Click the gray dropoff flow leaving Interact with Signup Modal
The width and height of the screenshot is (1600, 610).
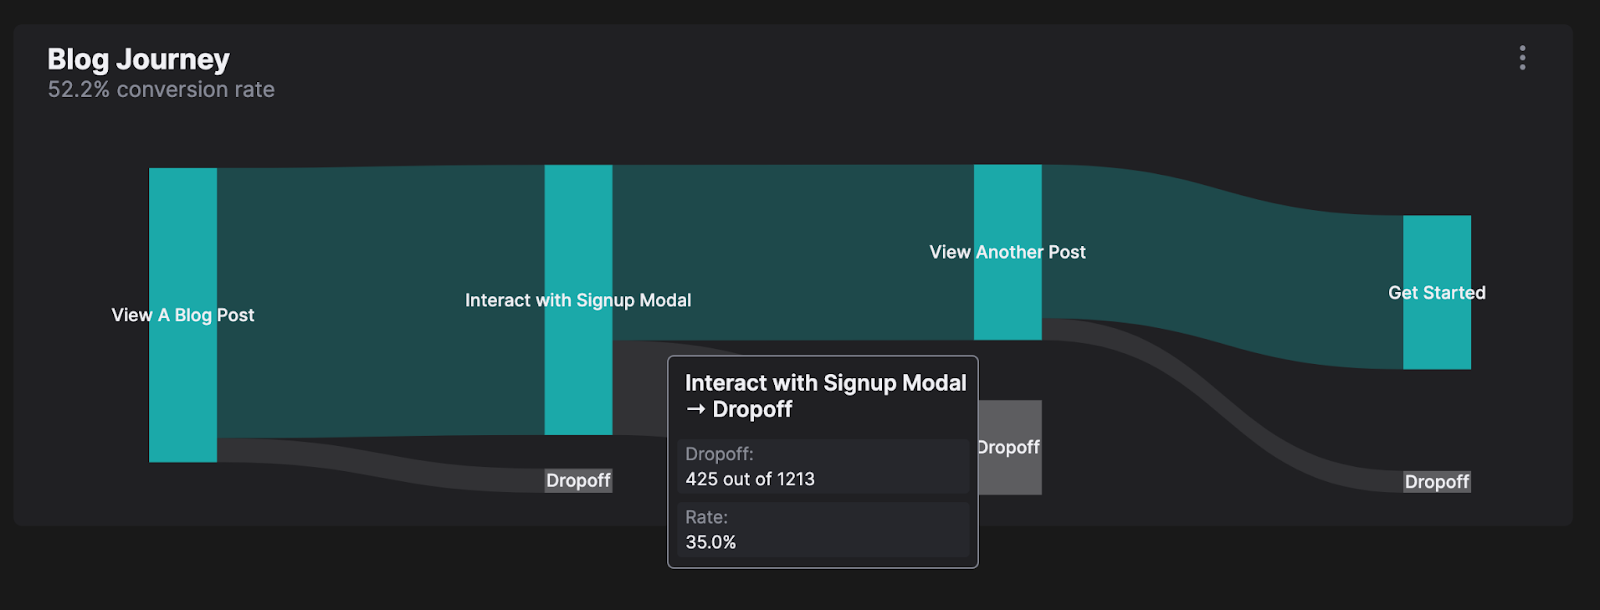(x=640, y=388)
